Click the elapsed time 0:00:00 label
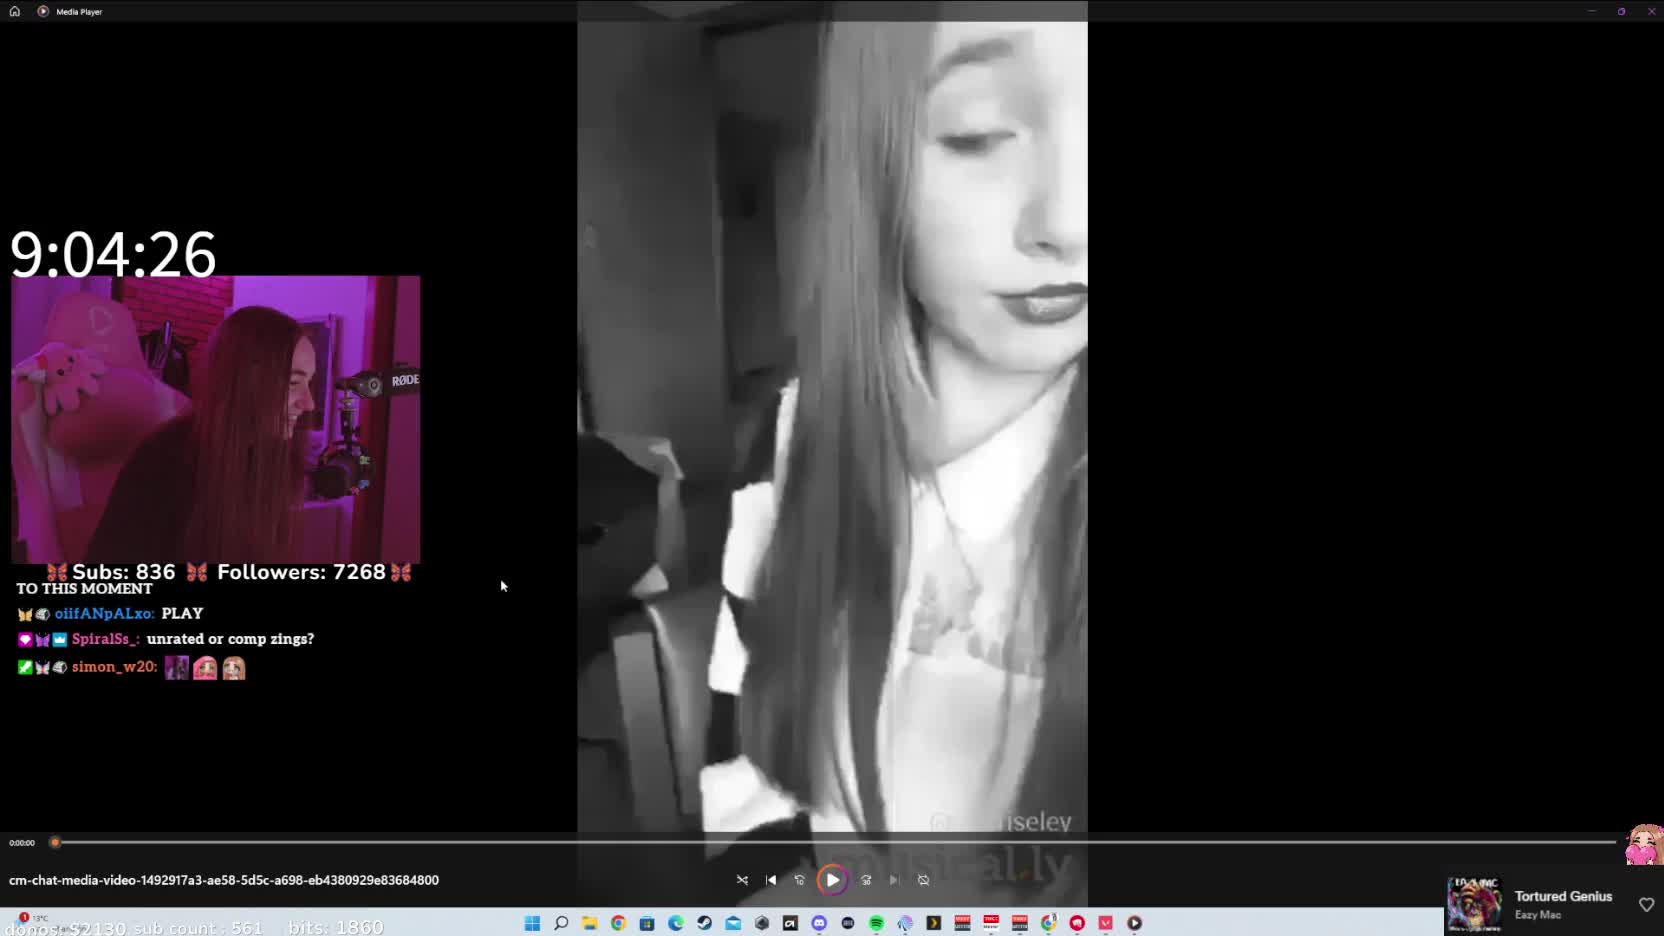Image resolution: width=1664 pixels, height=936 pixels. [x=22, y=843]
